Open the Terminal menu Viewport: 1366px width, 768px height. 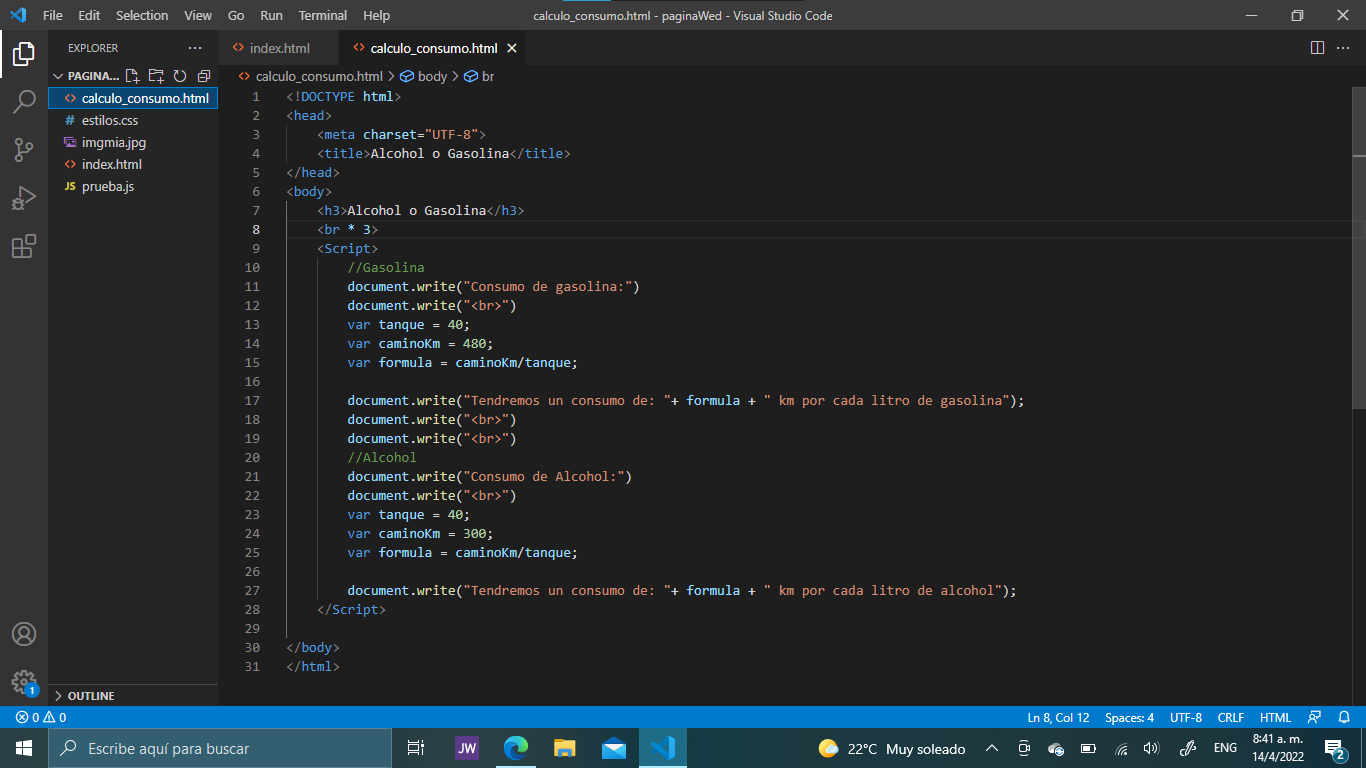tap(323, 15)
